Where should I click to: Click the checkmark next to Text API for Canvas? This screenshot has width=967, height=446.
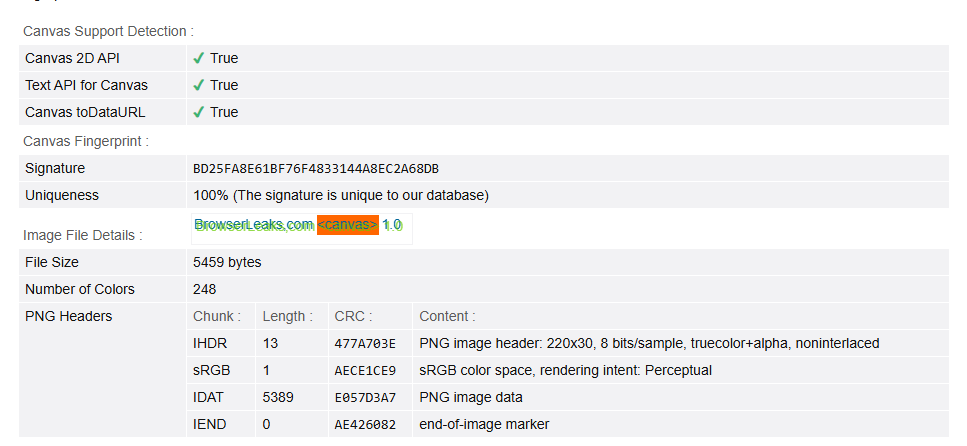(x=199, y=85)
